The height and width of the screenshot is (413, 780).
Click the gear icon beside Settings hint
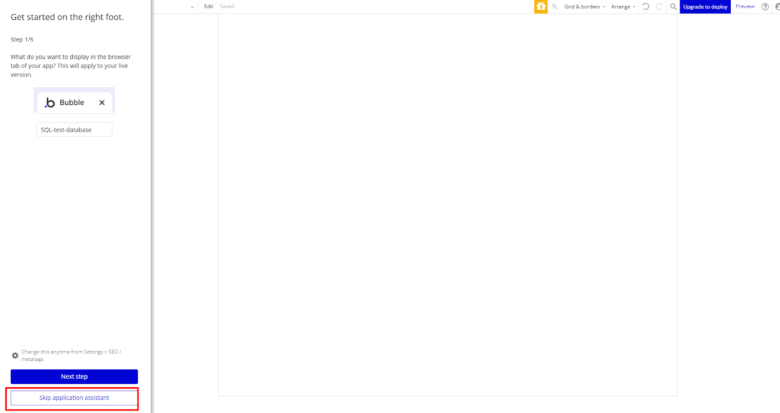15,355
